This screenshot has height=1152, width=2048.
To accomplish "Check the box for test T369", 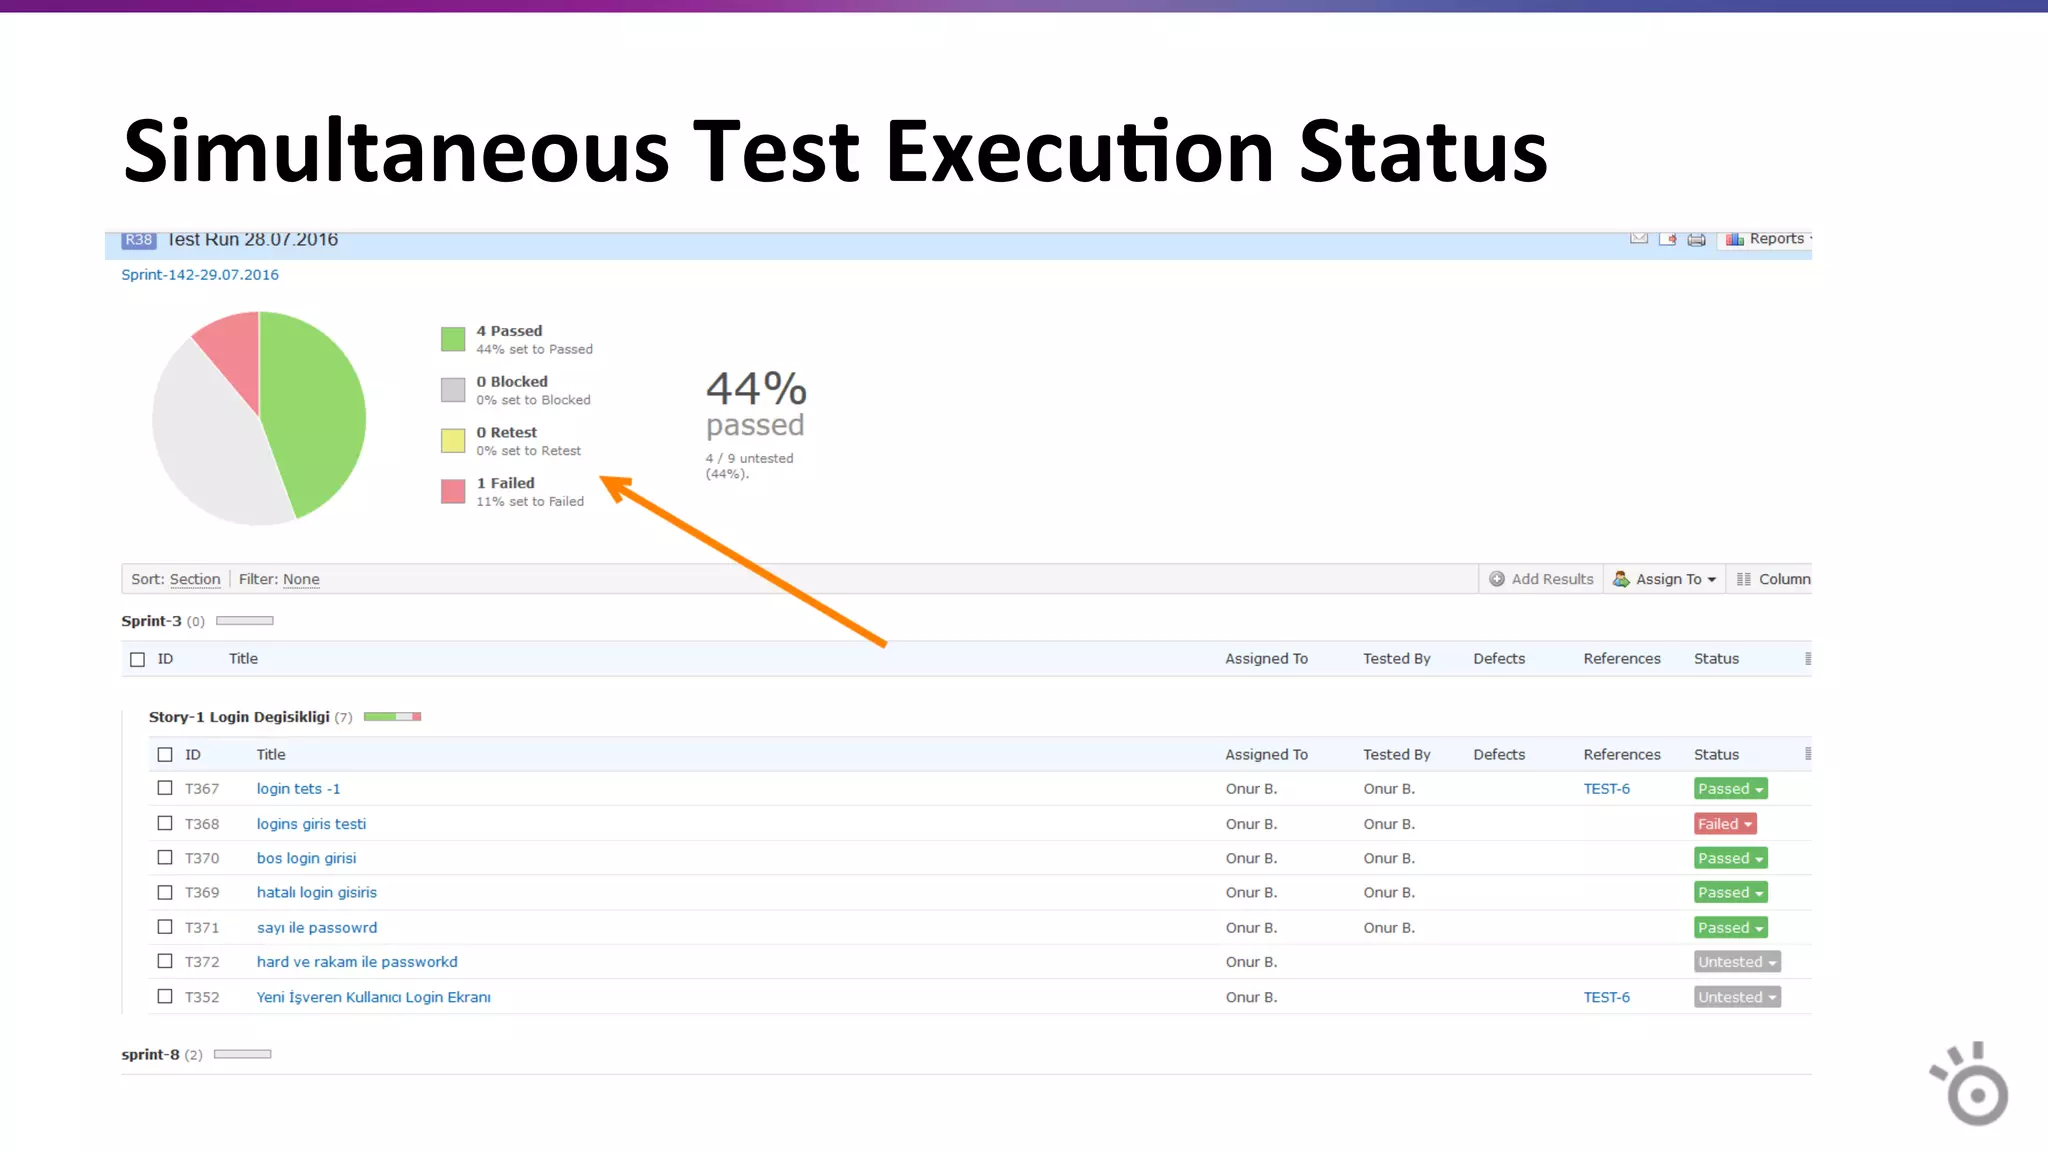I will [x=165, y=892].
